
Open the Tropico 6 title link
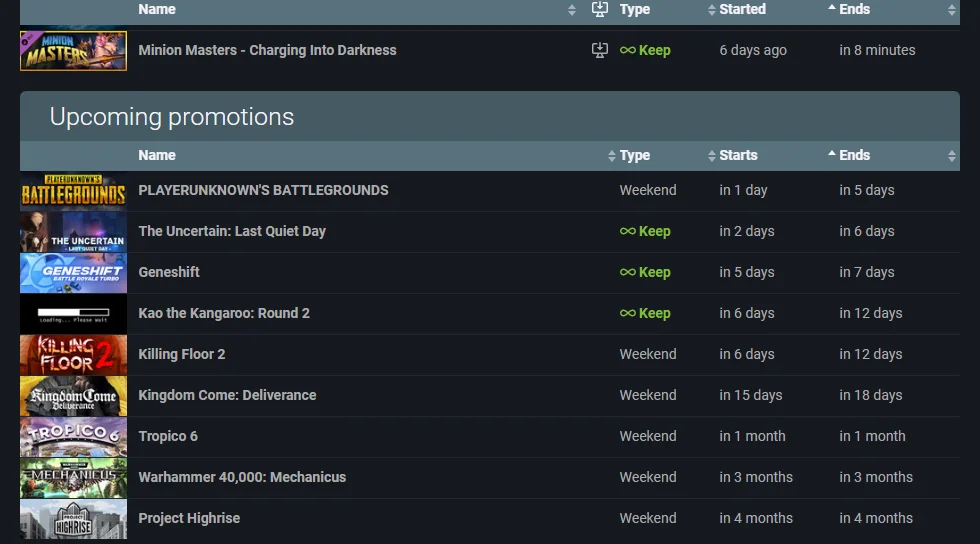(x=168, y=436)
